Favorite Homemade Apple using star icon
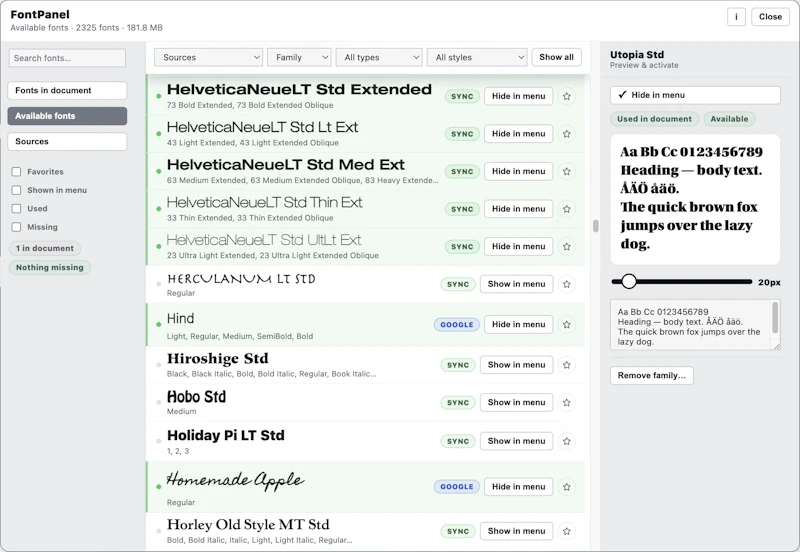This screenshot has height=552, width=800. (566, 487)
